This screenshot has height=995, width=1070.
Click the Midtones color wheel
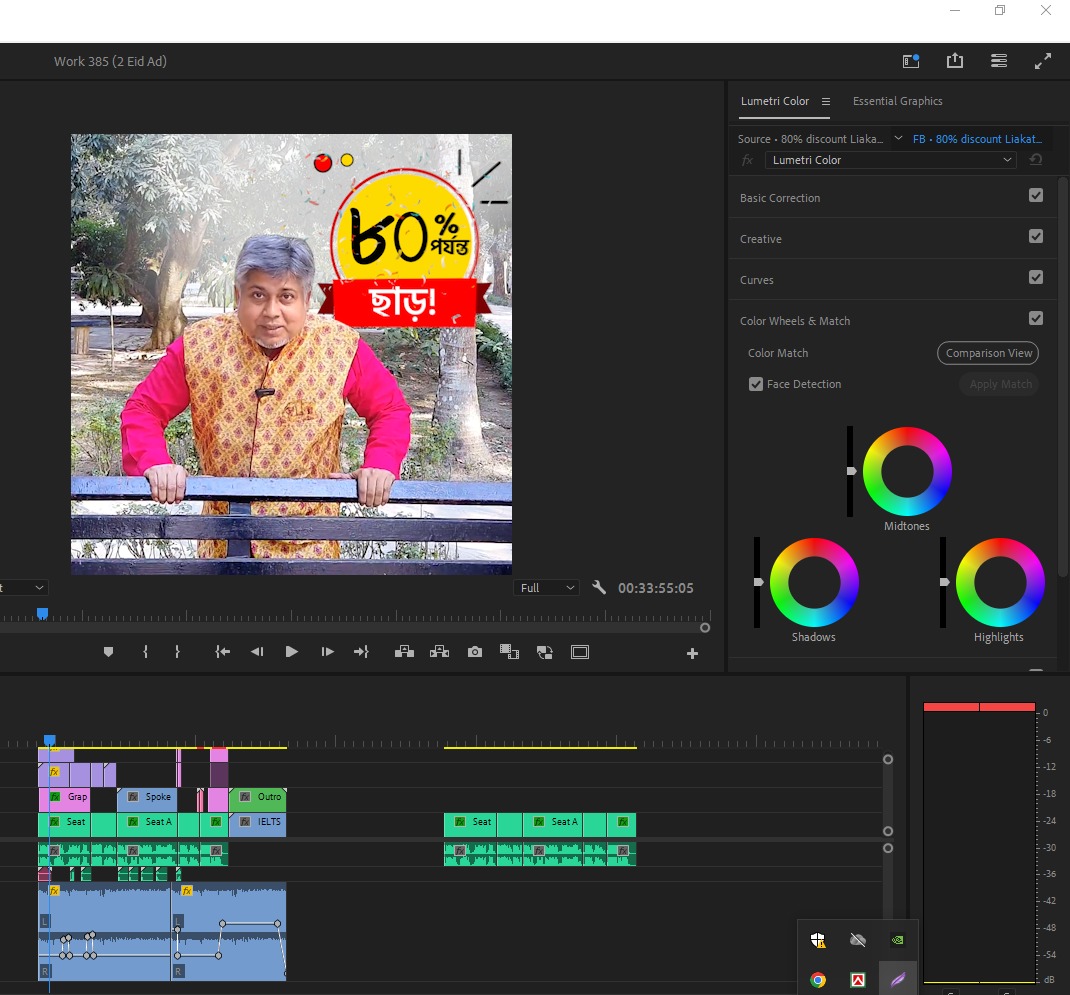pos(907,471)
